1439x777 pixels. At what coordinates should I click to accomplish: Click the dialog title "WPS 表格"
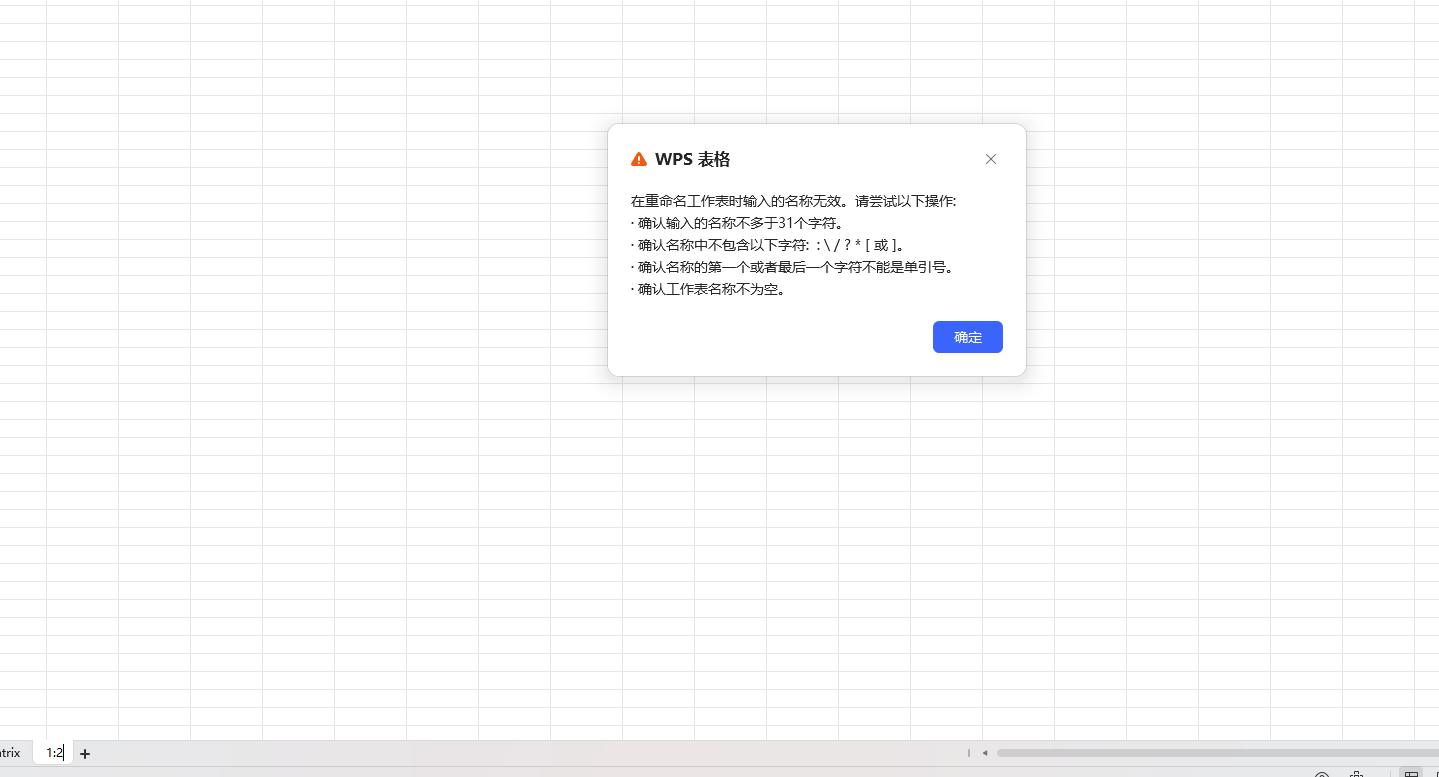[692, 159]
